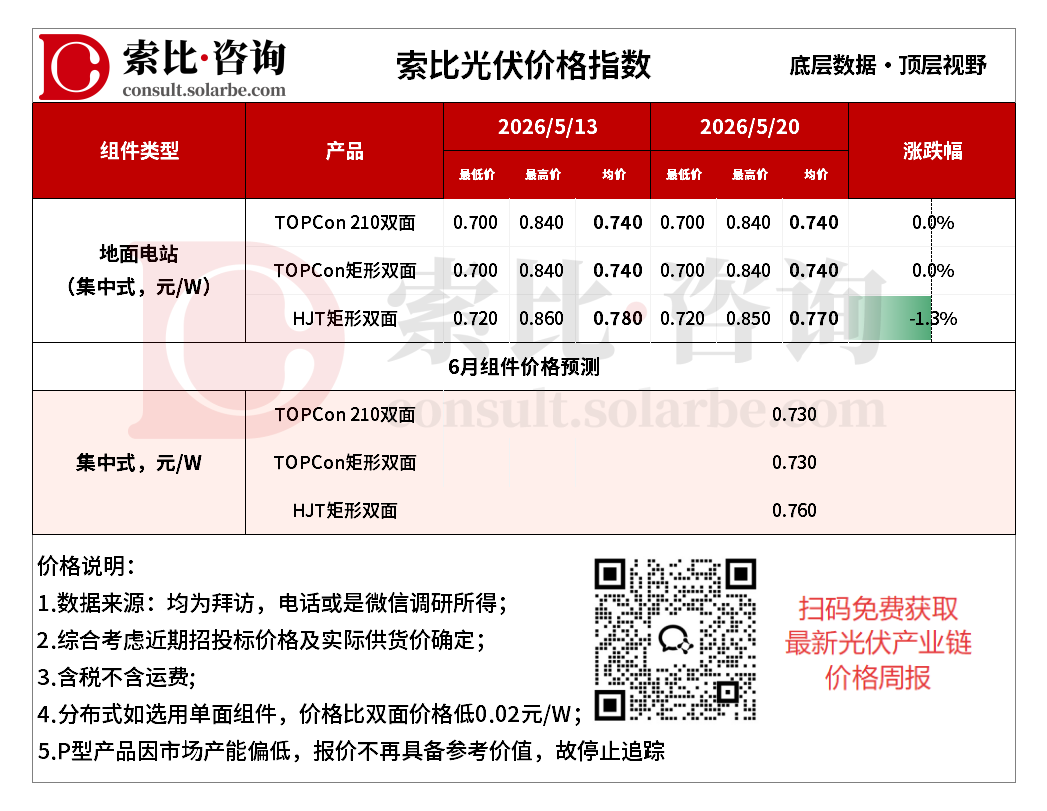This screenshot has height=811, width=1047.
Task: Click HJT矩形双面 in forecast section
Action: (345, 511)
